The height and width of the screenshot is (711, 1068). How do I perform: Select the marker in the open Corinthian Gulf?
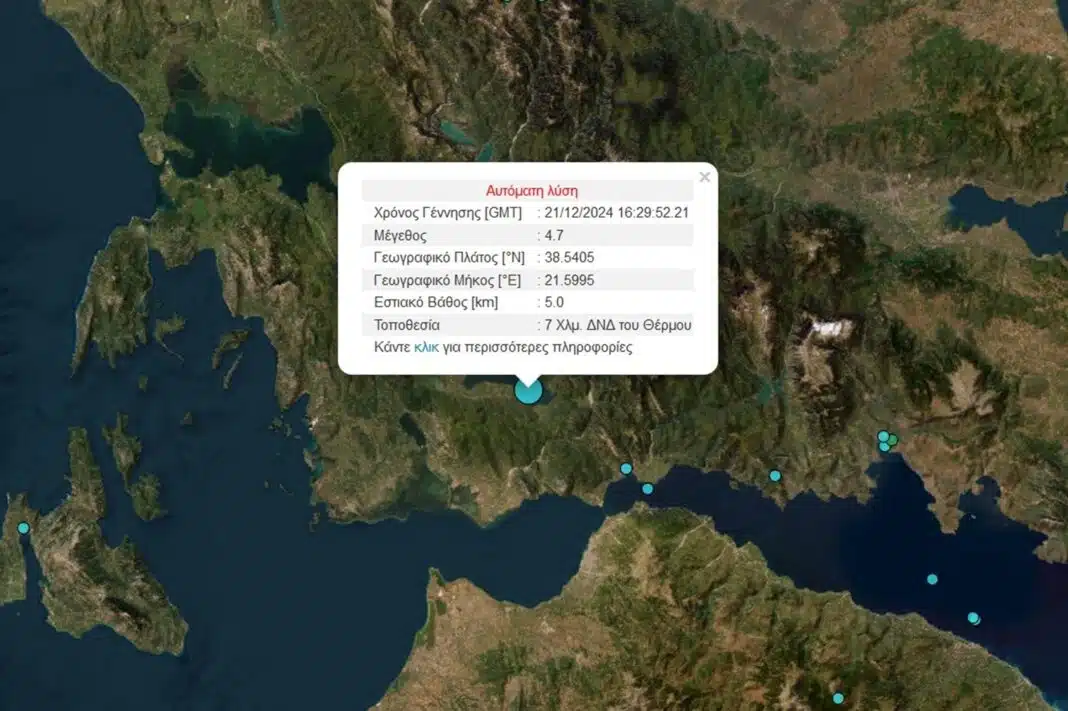[932, 579]
